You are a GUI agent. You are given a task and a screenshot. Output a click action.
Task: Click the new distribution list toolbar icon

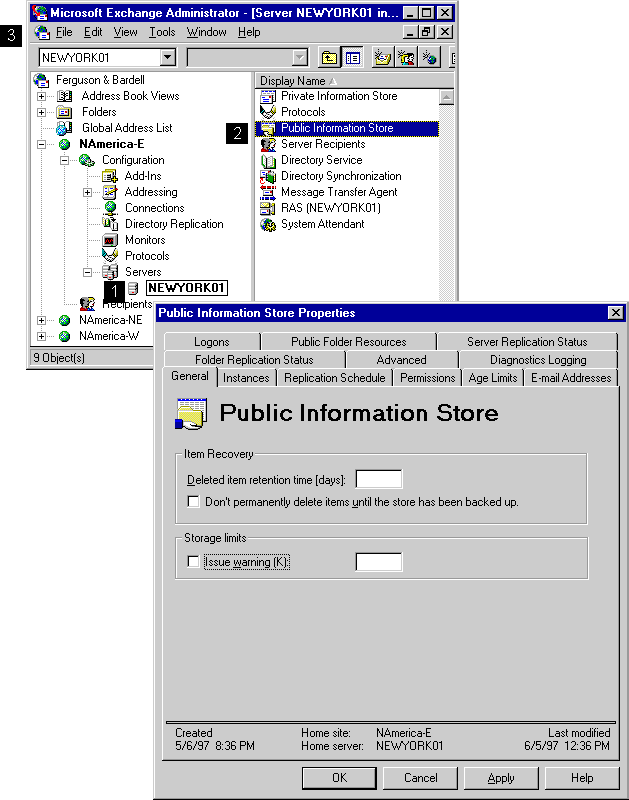(407, 58)
